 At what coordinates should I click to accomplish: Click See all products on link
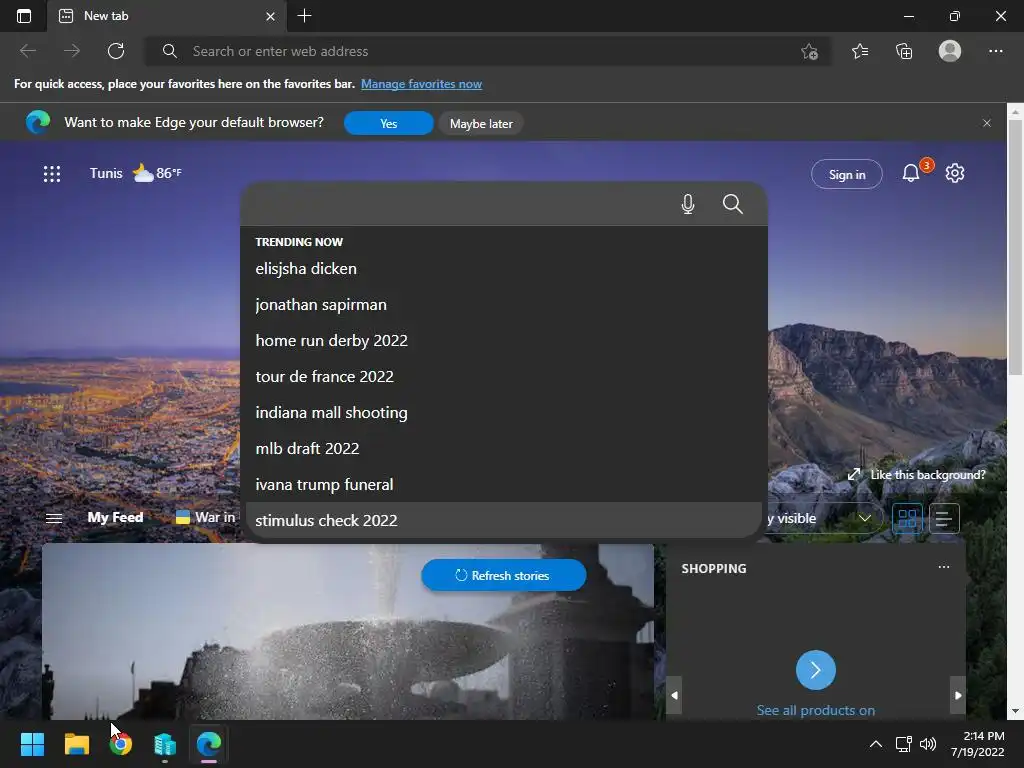coord(816,710)
